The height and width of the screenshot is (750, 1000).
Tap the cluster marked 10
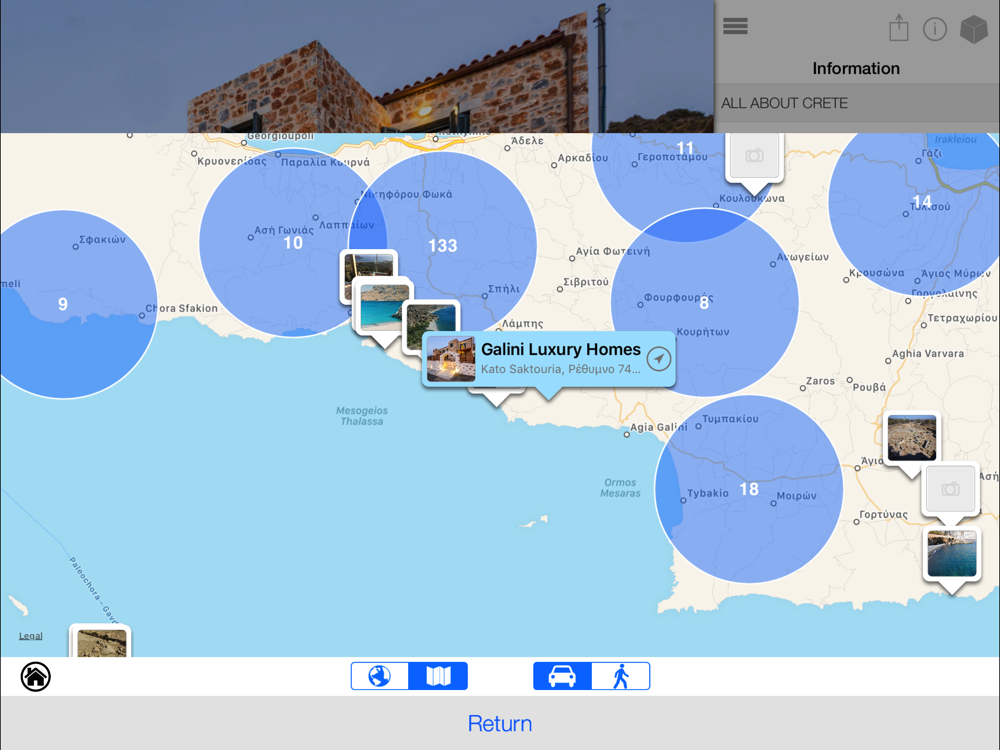tap(293, 242)
